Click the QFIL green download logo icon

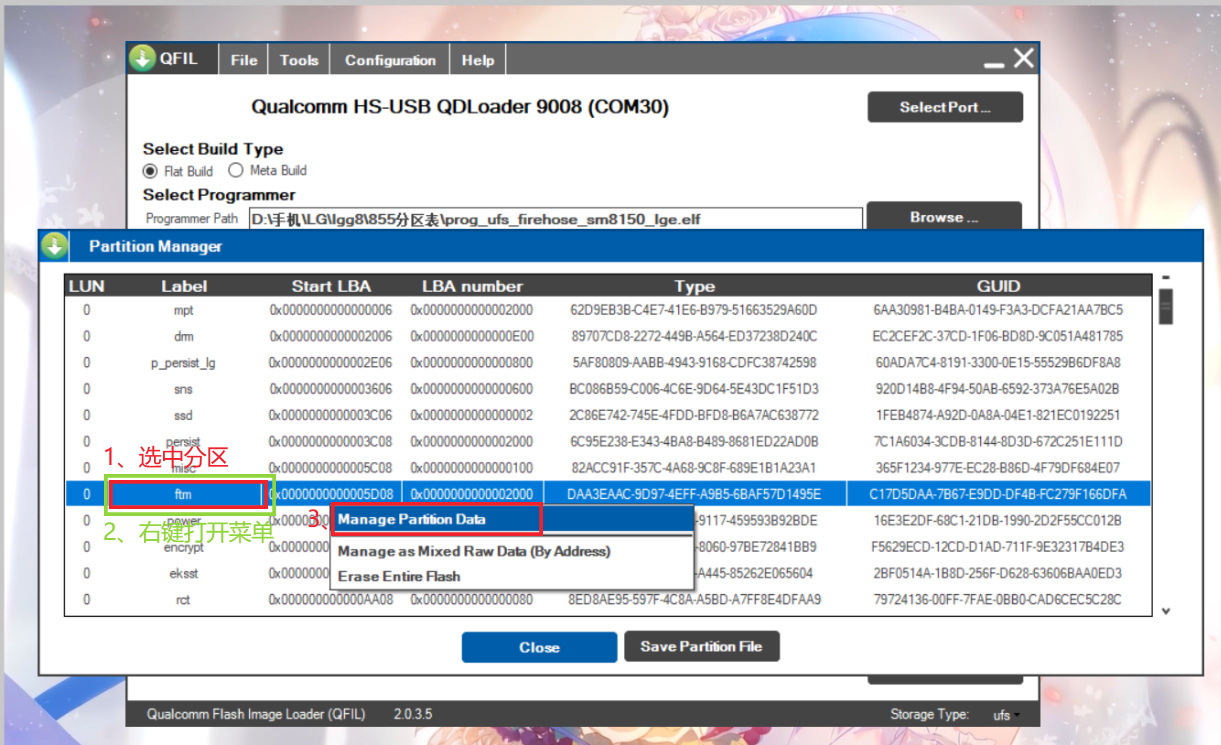coord(143,59)
